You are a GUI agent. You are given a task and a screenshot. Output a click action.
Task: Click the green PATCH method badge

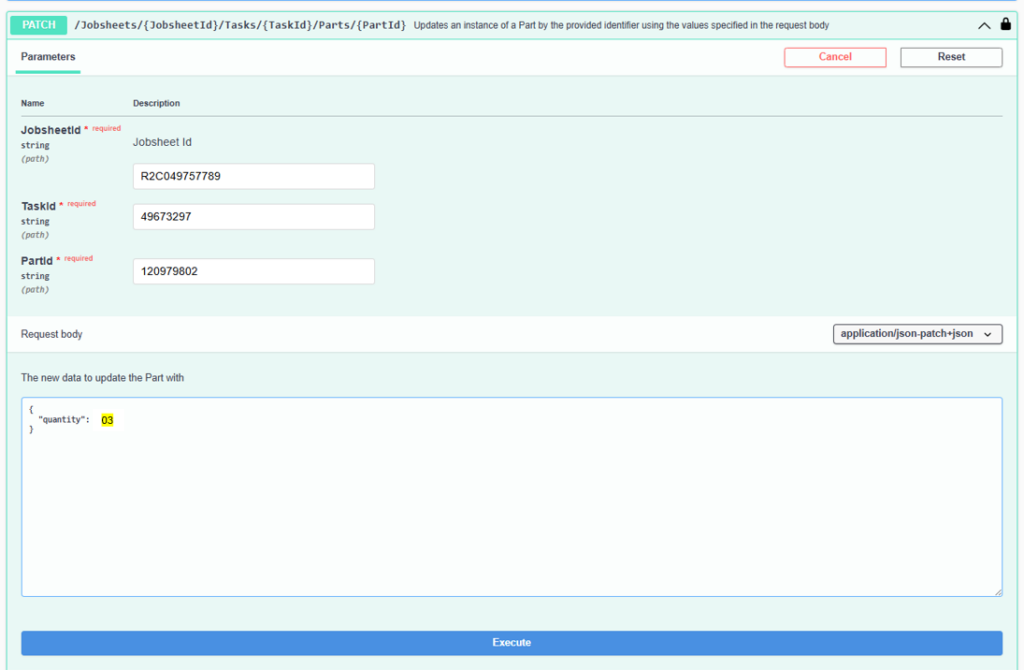39,25
